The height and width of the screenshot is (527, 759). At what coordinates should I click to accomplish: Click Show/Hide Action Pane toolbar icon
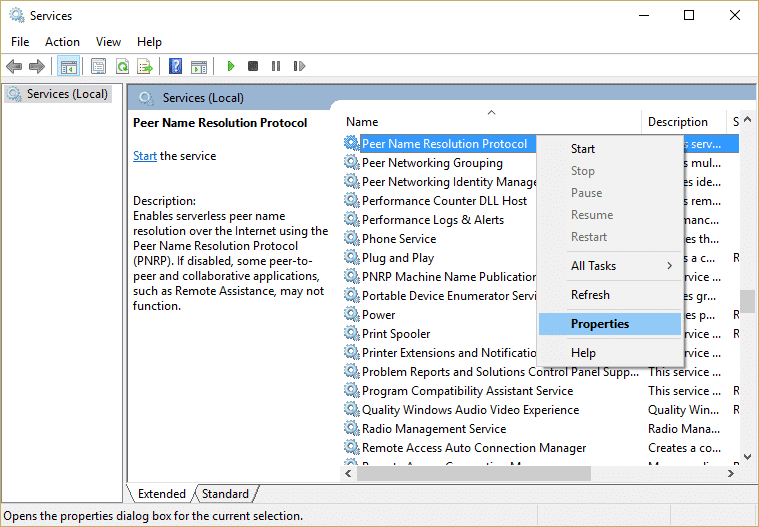click(198, 66)
